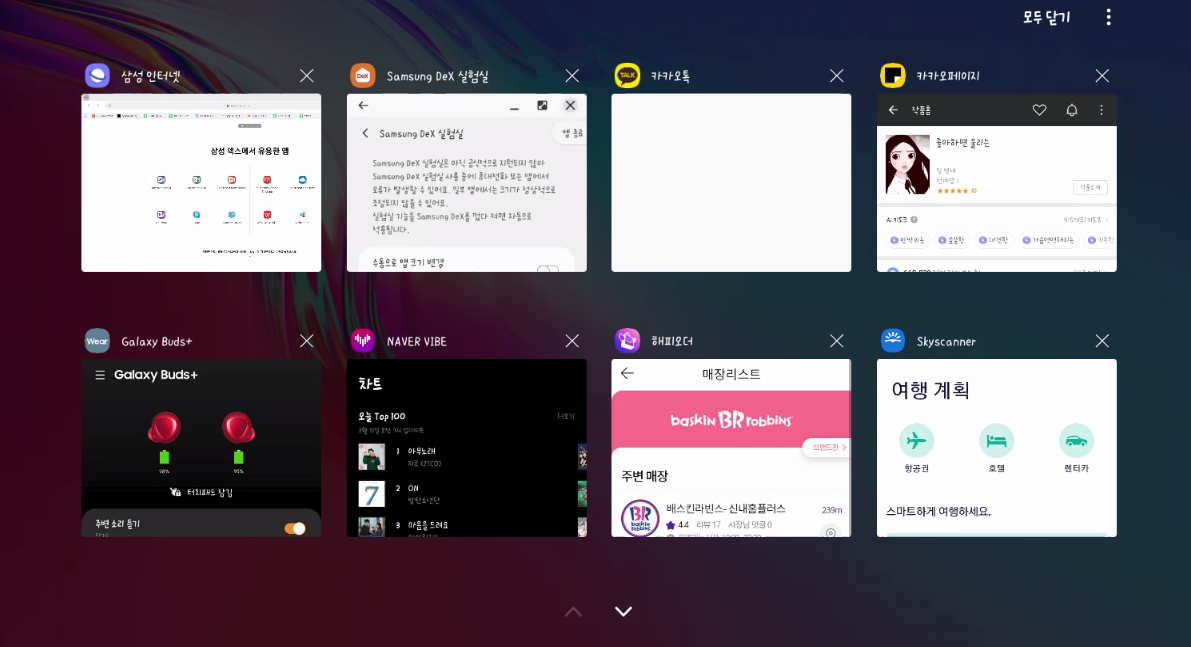Toggle 수동으로 앱 크기 변경 switch
Image resolution: width=1191 pixels, height=647 pixels.
pos(547,269)
